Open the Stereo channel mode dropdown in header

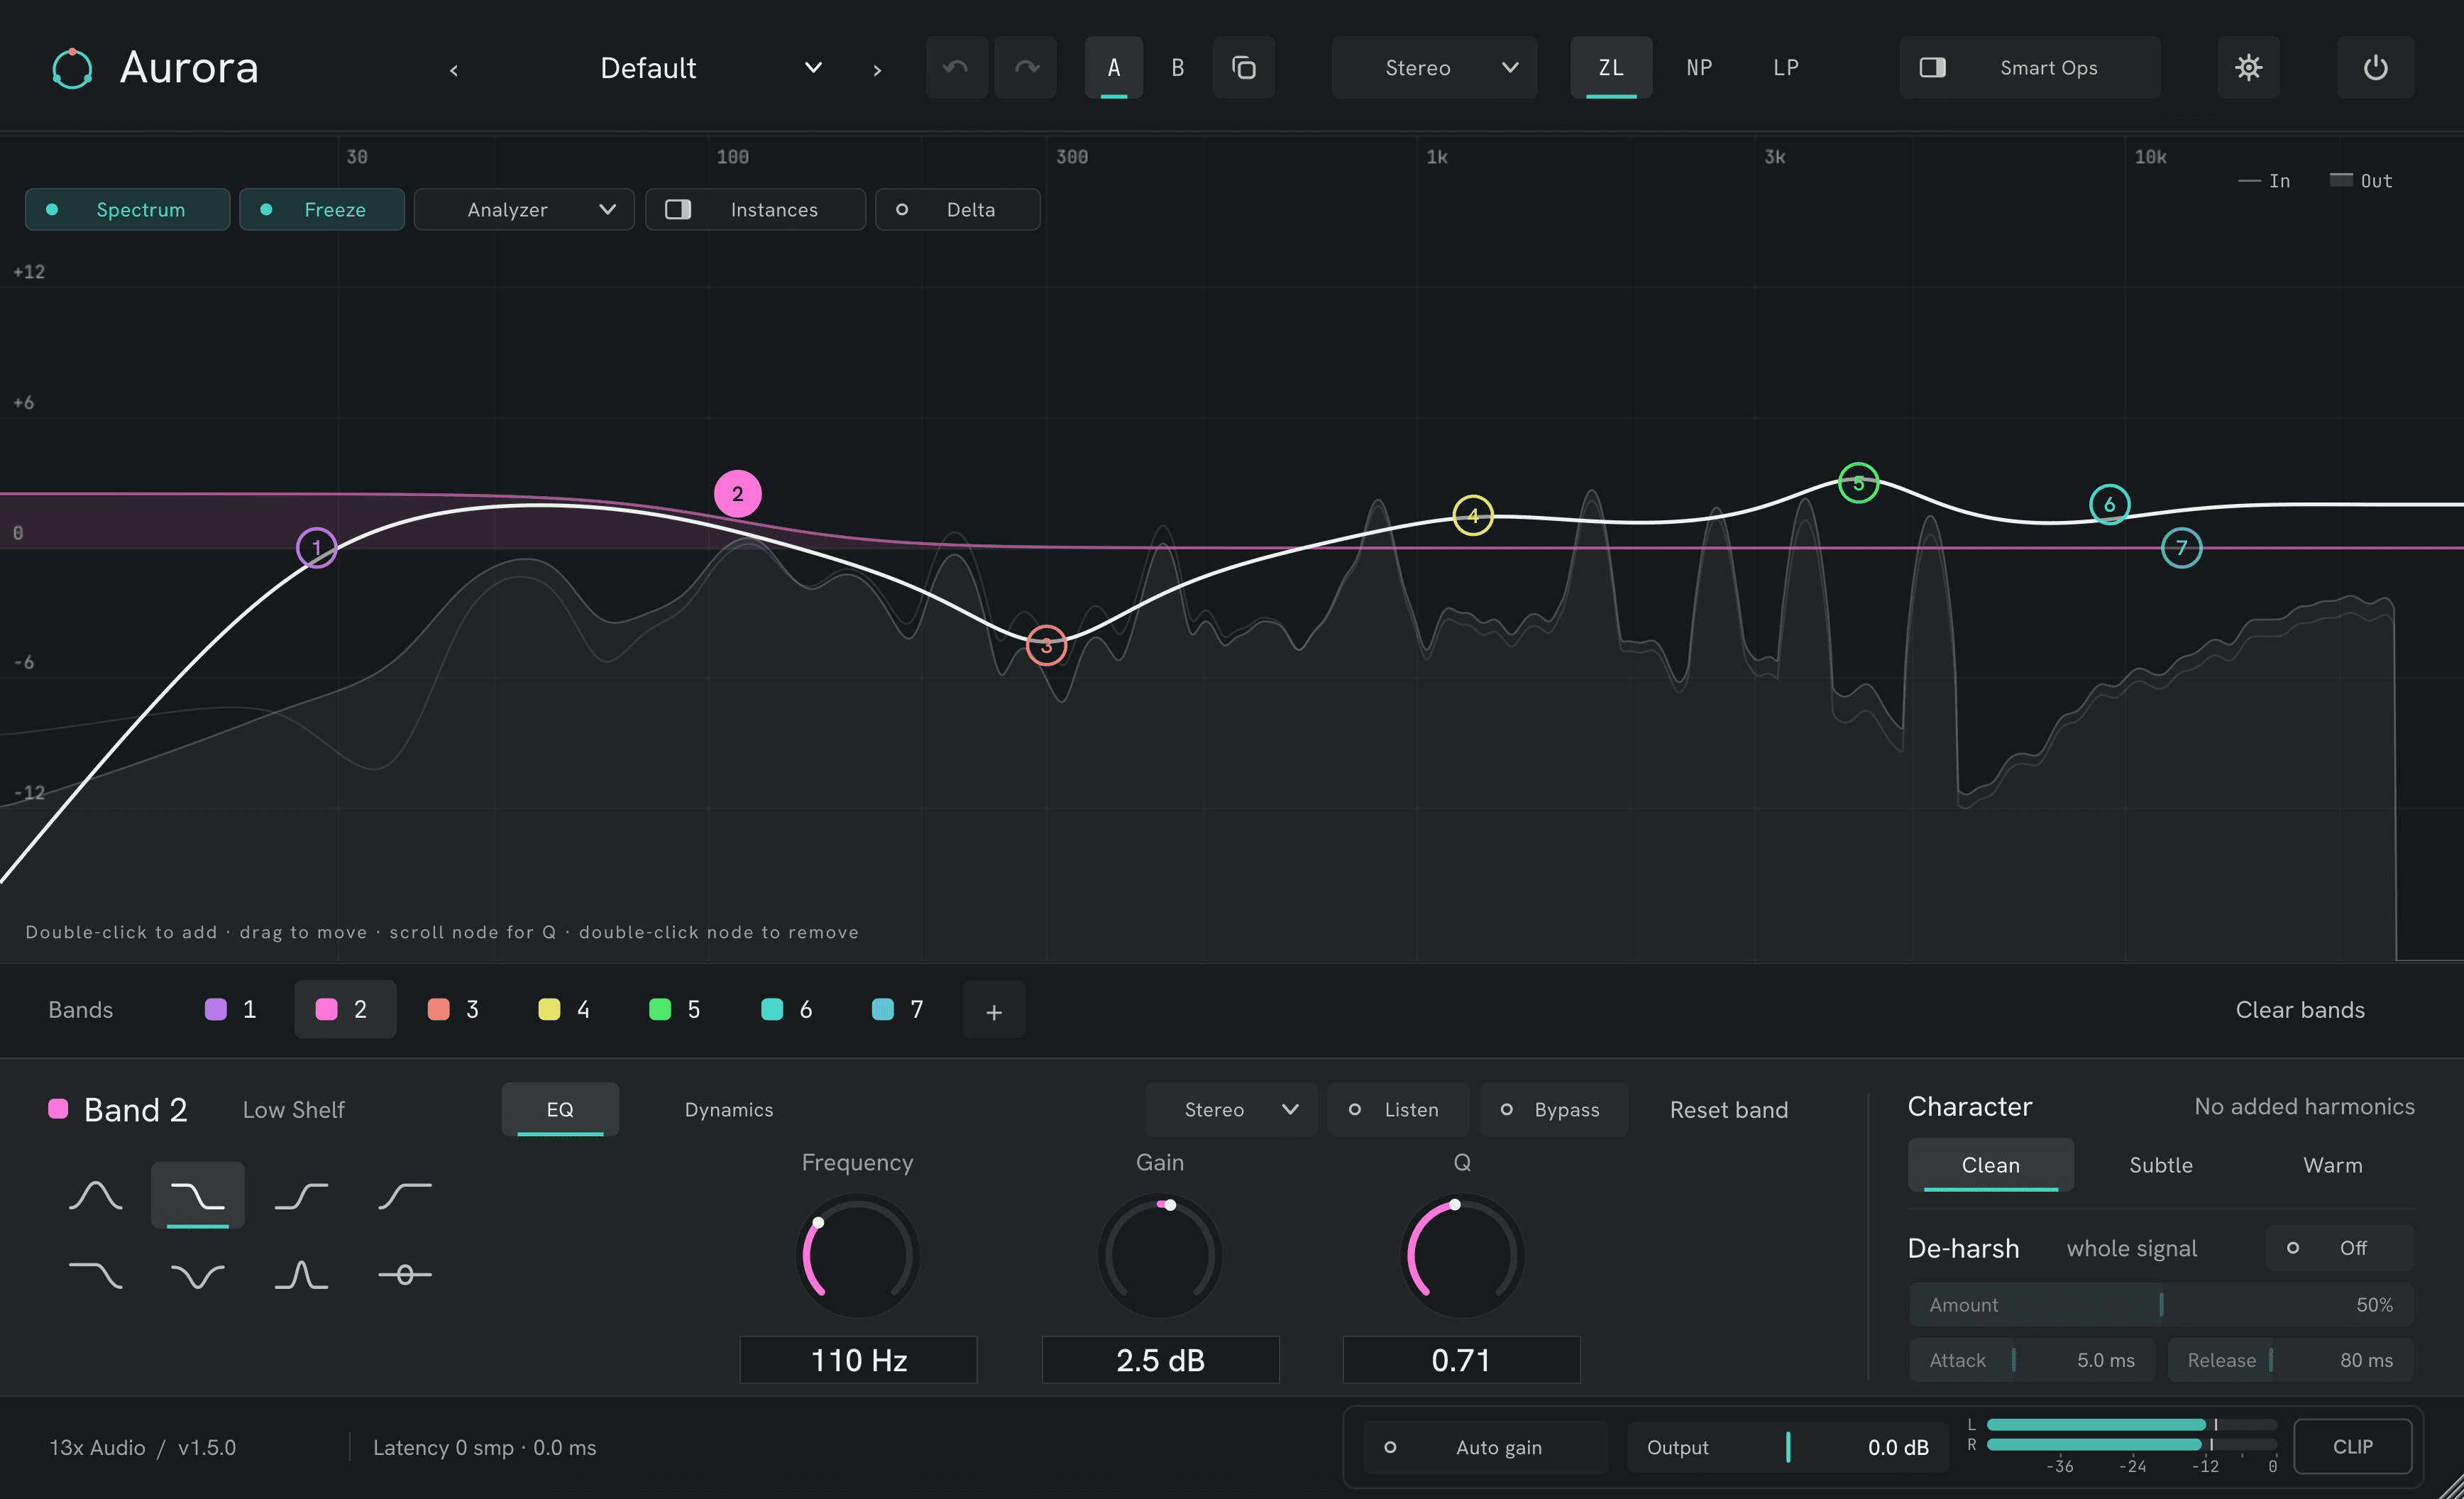coord(1434,68)
